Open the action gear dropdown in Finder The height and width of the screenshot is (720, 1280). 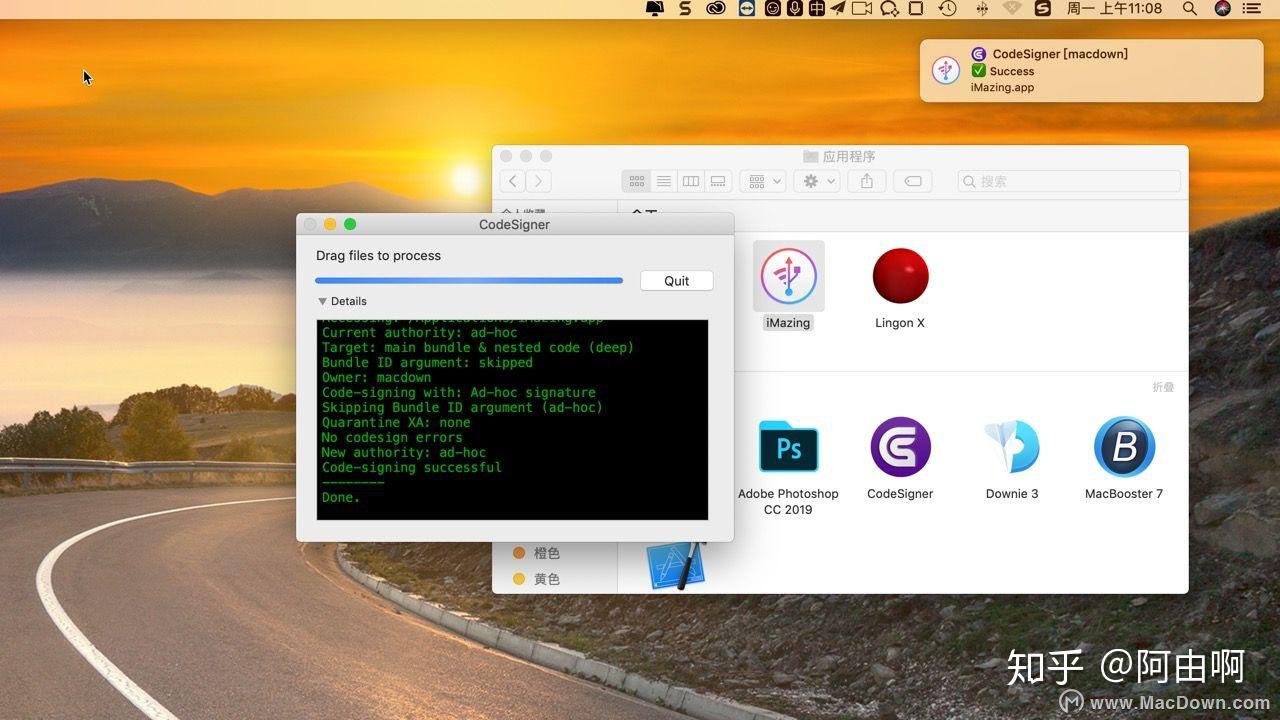(x=813, y=181)
